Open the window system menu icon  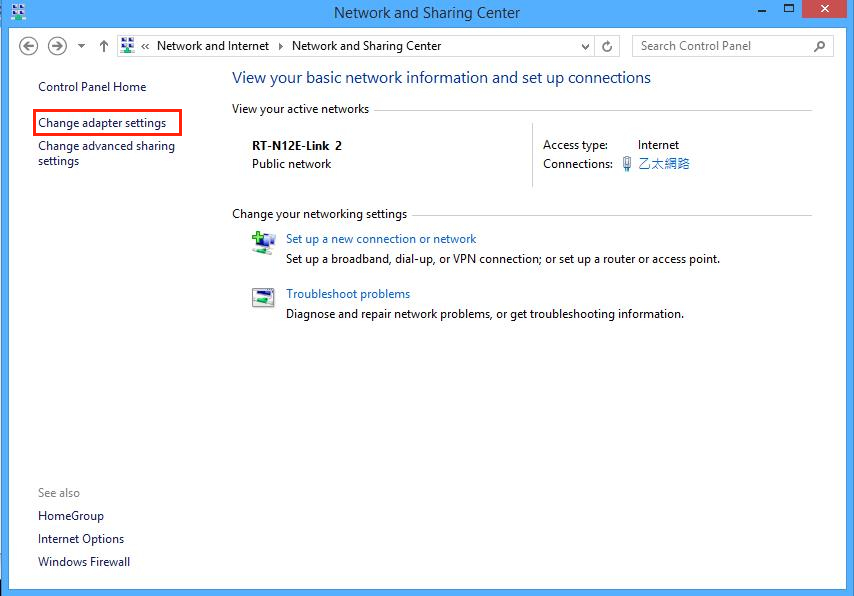[x=18, y=13]
